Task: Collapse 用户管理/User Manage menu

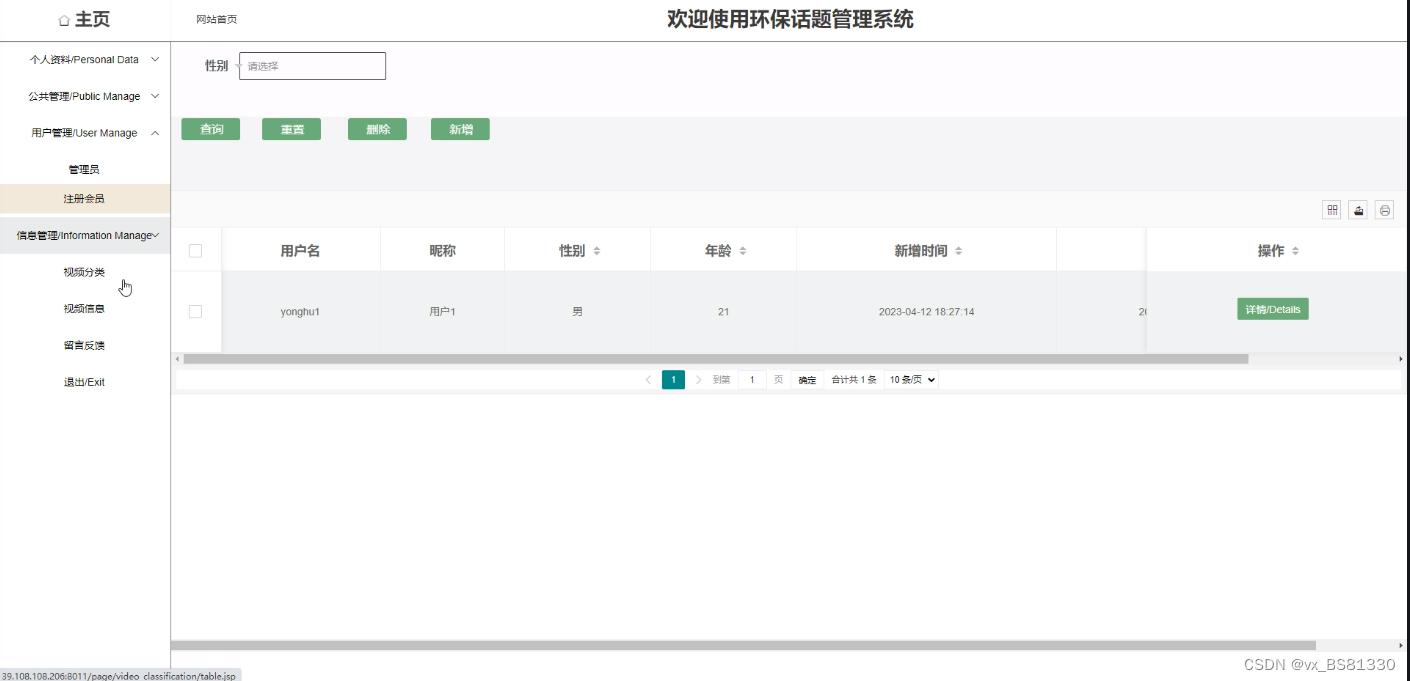Action: 85,133
